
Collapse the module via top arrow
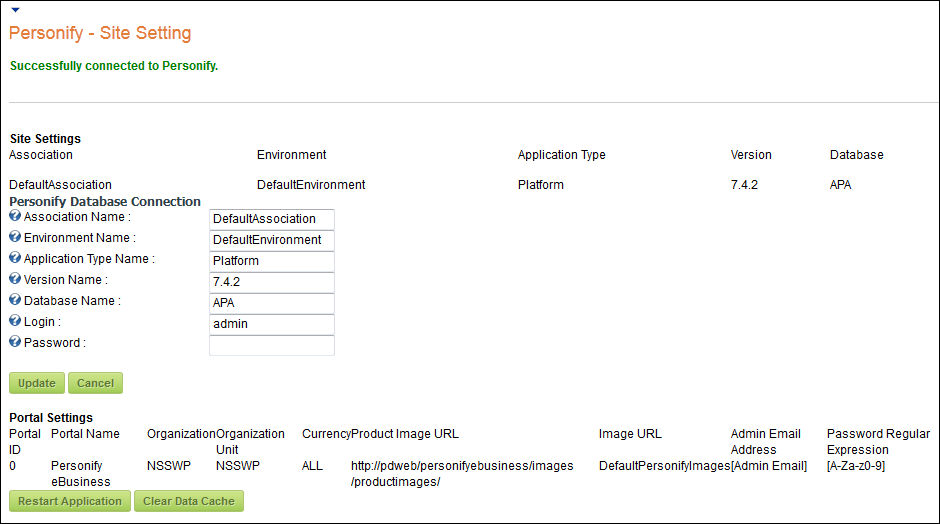point(16,10)
